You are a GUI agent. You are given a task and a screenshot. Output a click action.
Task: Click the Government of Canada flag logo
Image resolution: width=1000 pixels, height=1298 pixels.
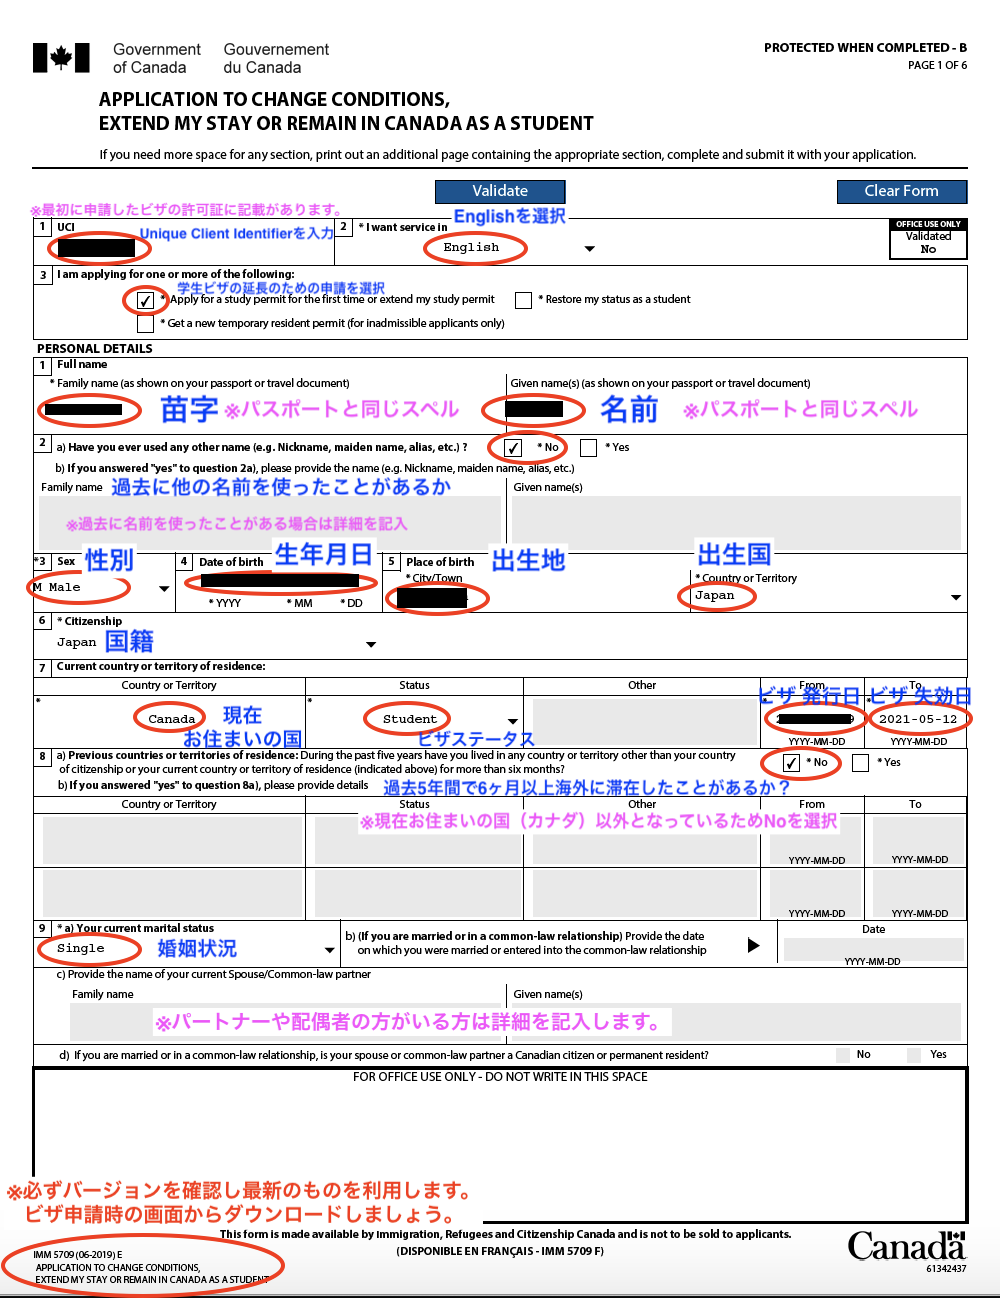click(x=61, y=58)
